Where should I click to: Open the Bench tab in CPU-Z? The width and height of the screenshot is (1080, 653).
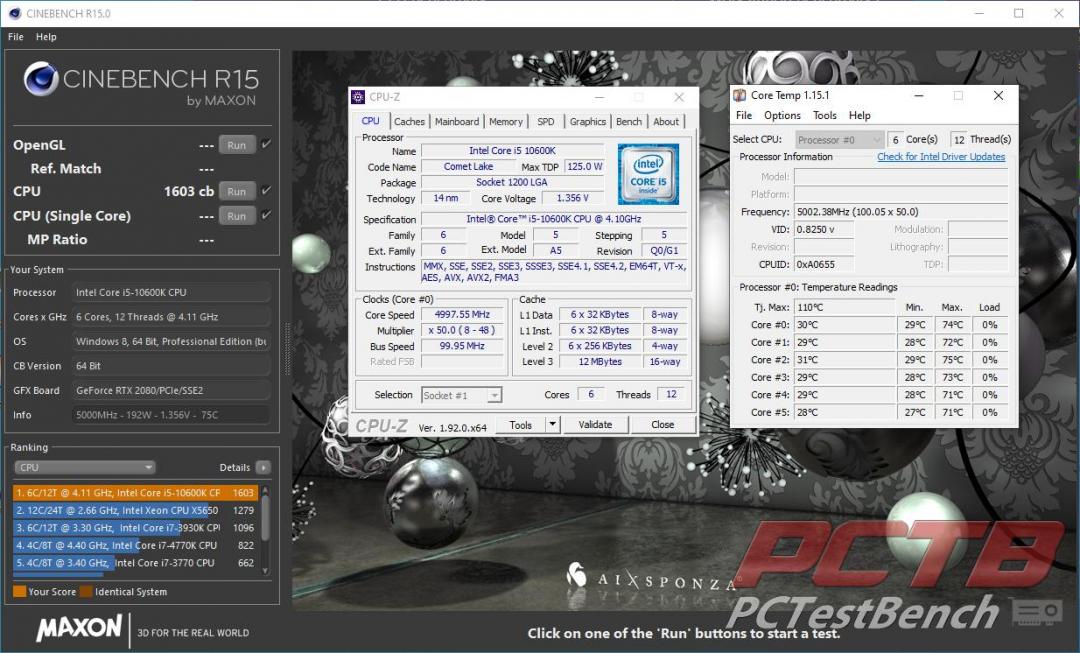tap(629, 121)
